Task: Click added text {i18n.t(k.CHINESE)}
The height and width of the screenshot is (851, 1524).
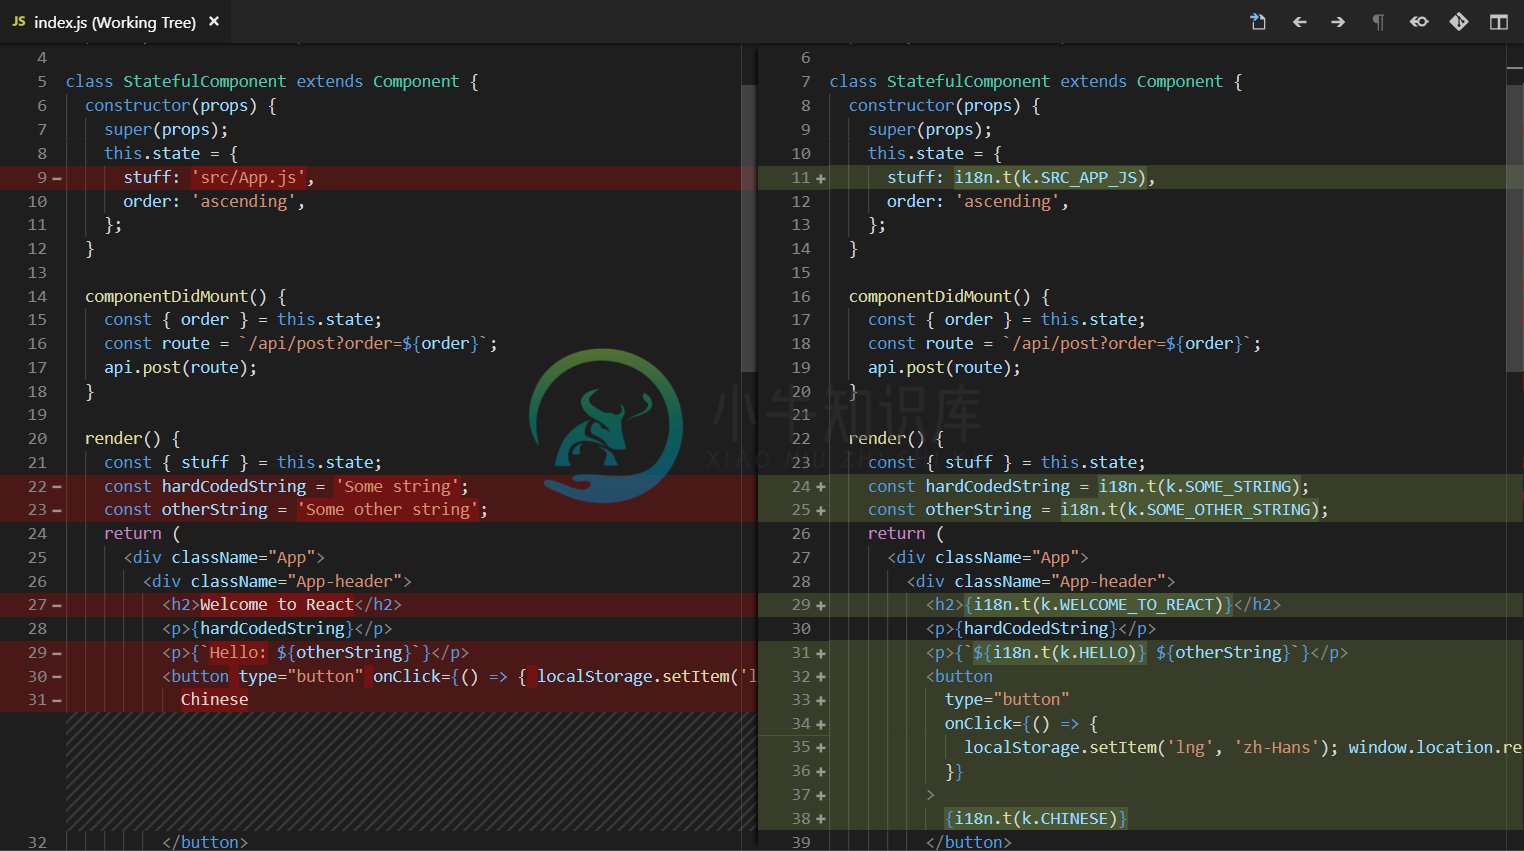Action: (x=1036, y=818)
